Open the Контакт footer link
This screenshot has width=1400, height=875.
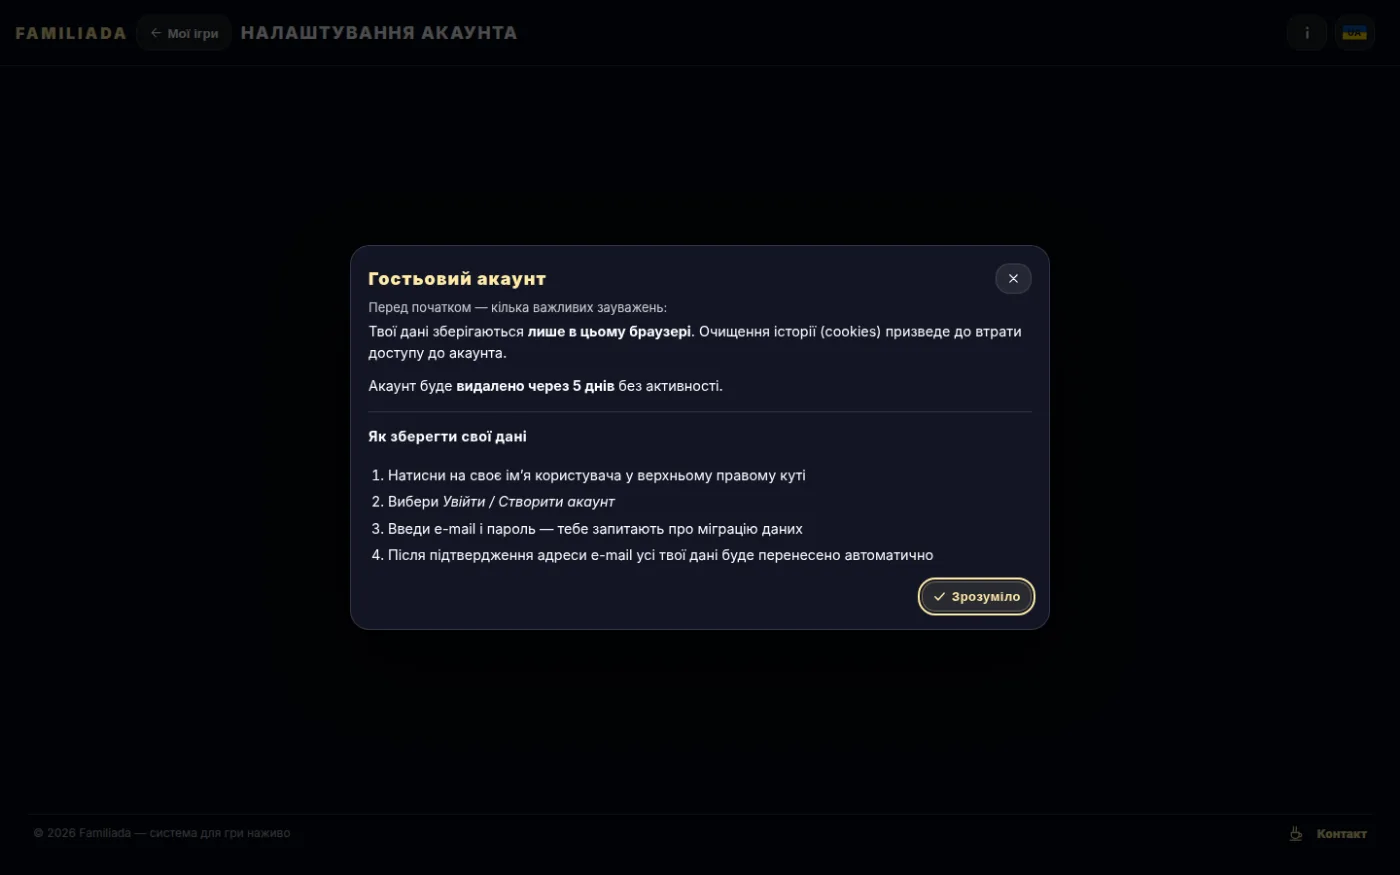(1341, 833)
